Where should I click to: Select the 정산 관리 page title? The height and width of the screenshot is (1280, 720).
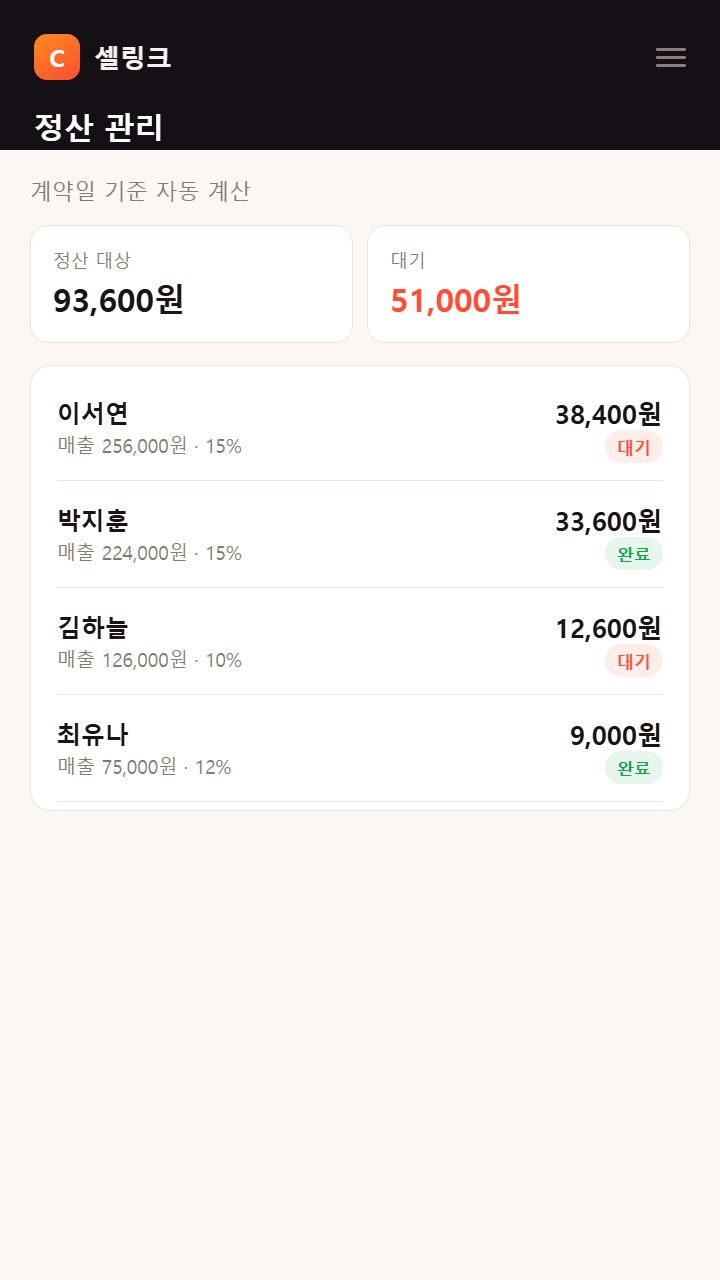(98, 127)
